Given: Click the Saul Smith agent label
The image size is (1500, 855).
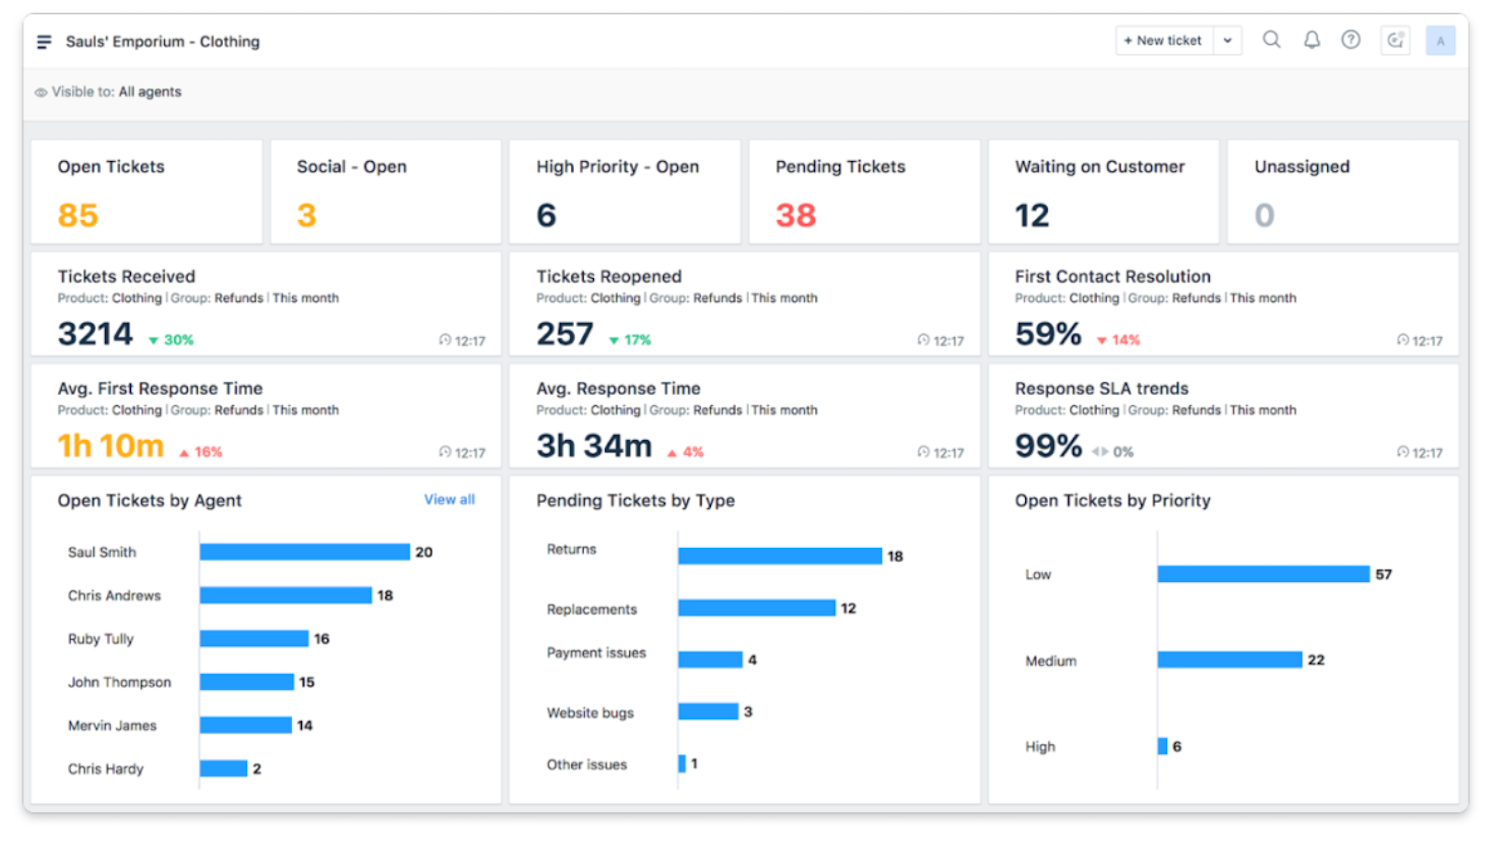Looking at the screenshot, I should pyautogui.click(x=102, y=552).
